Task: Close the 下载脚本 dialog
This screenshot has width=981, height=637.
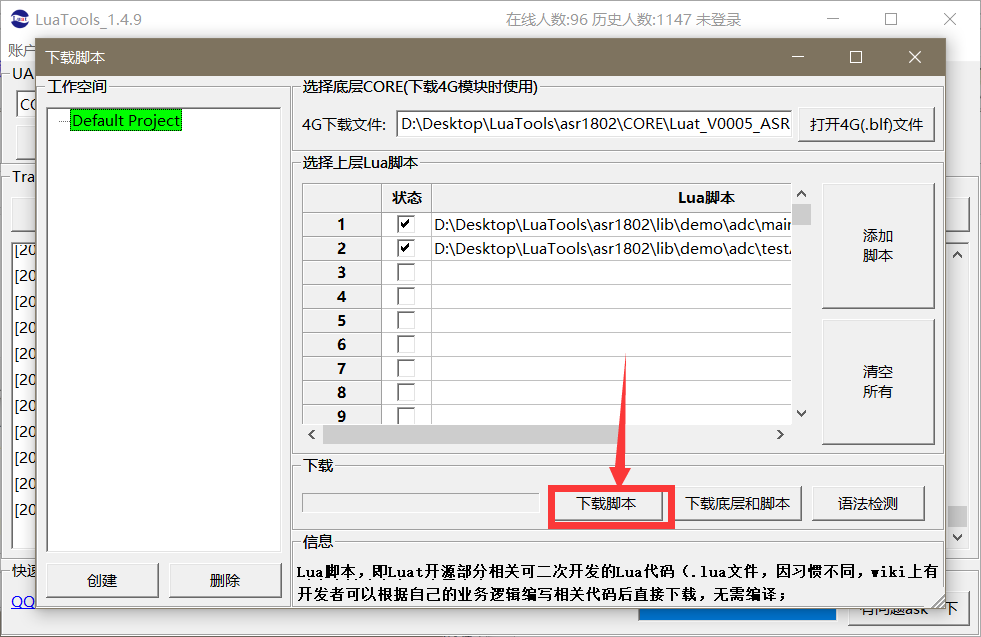Action: [x=915, y=58]
